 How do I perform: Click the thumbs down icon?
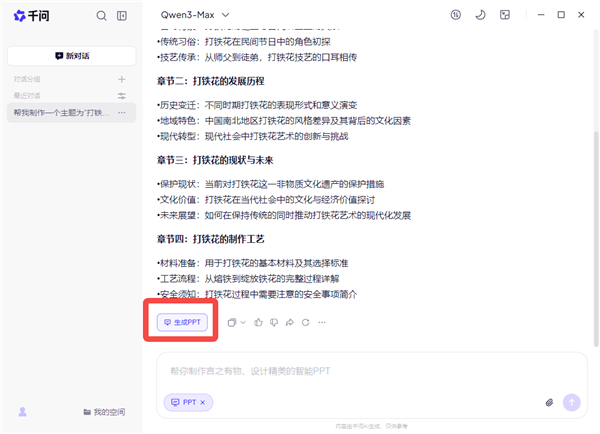[274, 322]
